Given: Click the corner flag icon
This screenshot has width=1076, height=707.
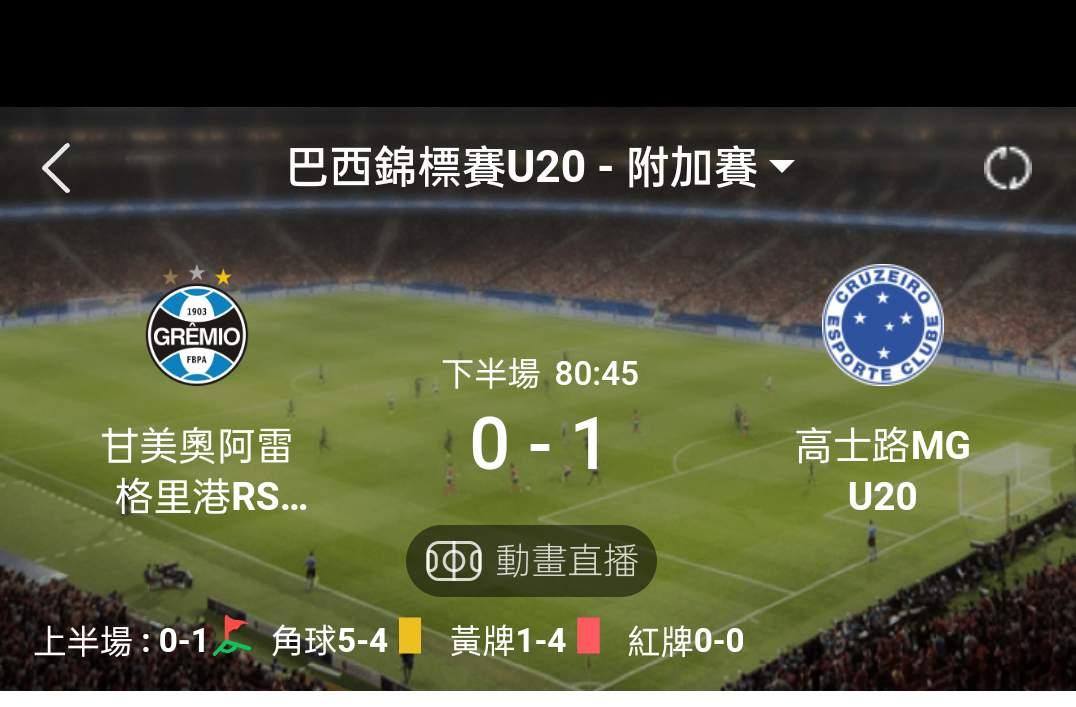Looking at the screenshot, I should tap(232, 636).
